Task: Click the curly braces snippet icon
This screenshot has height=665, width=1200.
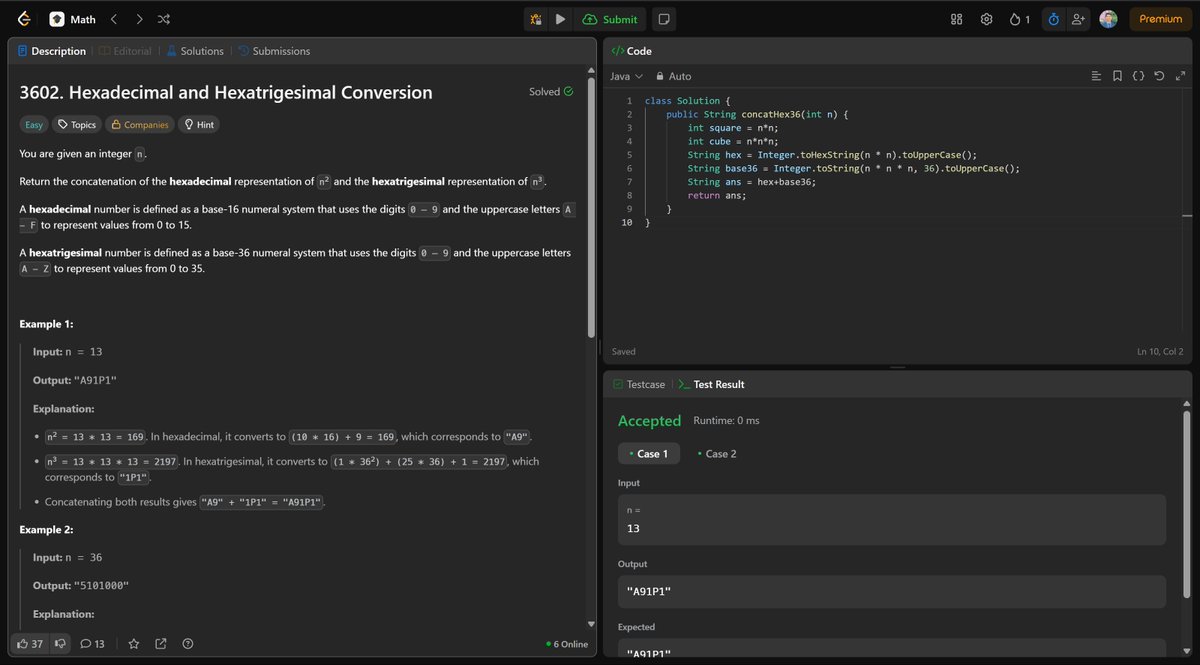Action: click(1138, 76)
